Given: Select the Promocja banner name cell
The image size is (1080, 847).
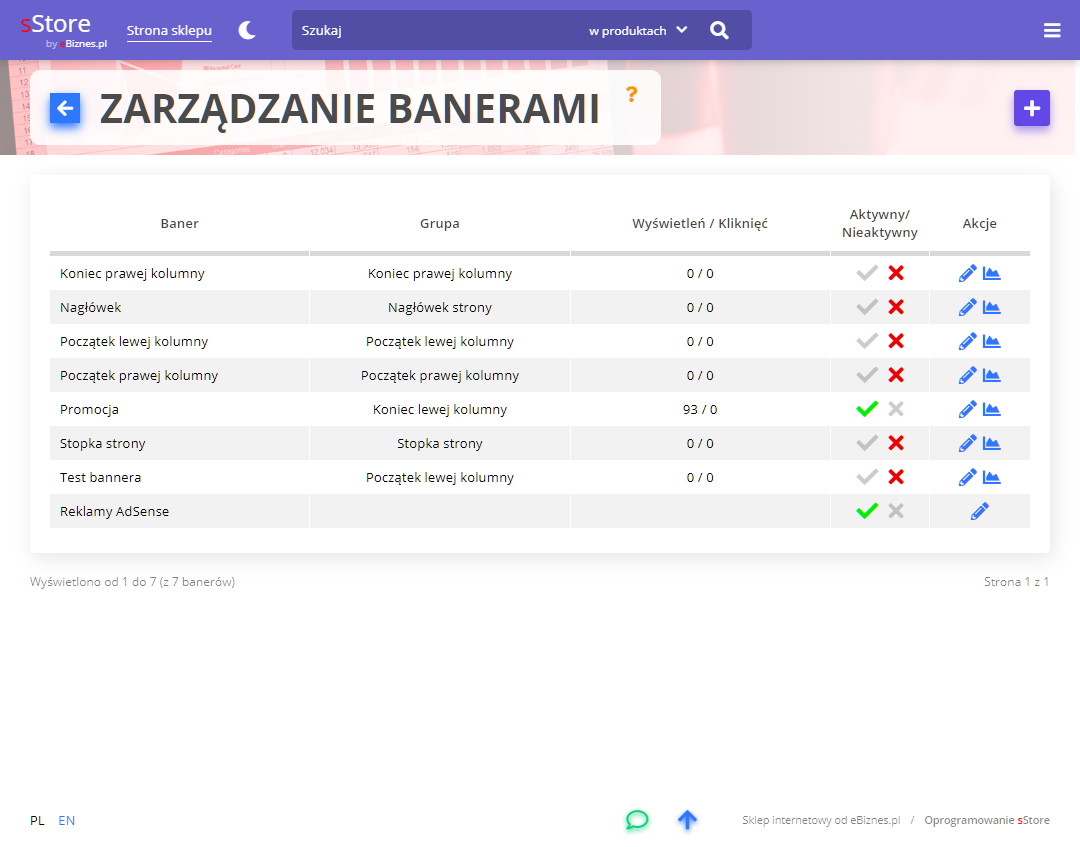Looking at the screenshot, I should [x=90, y=410].
